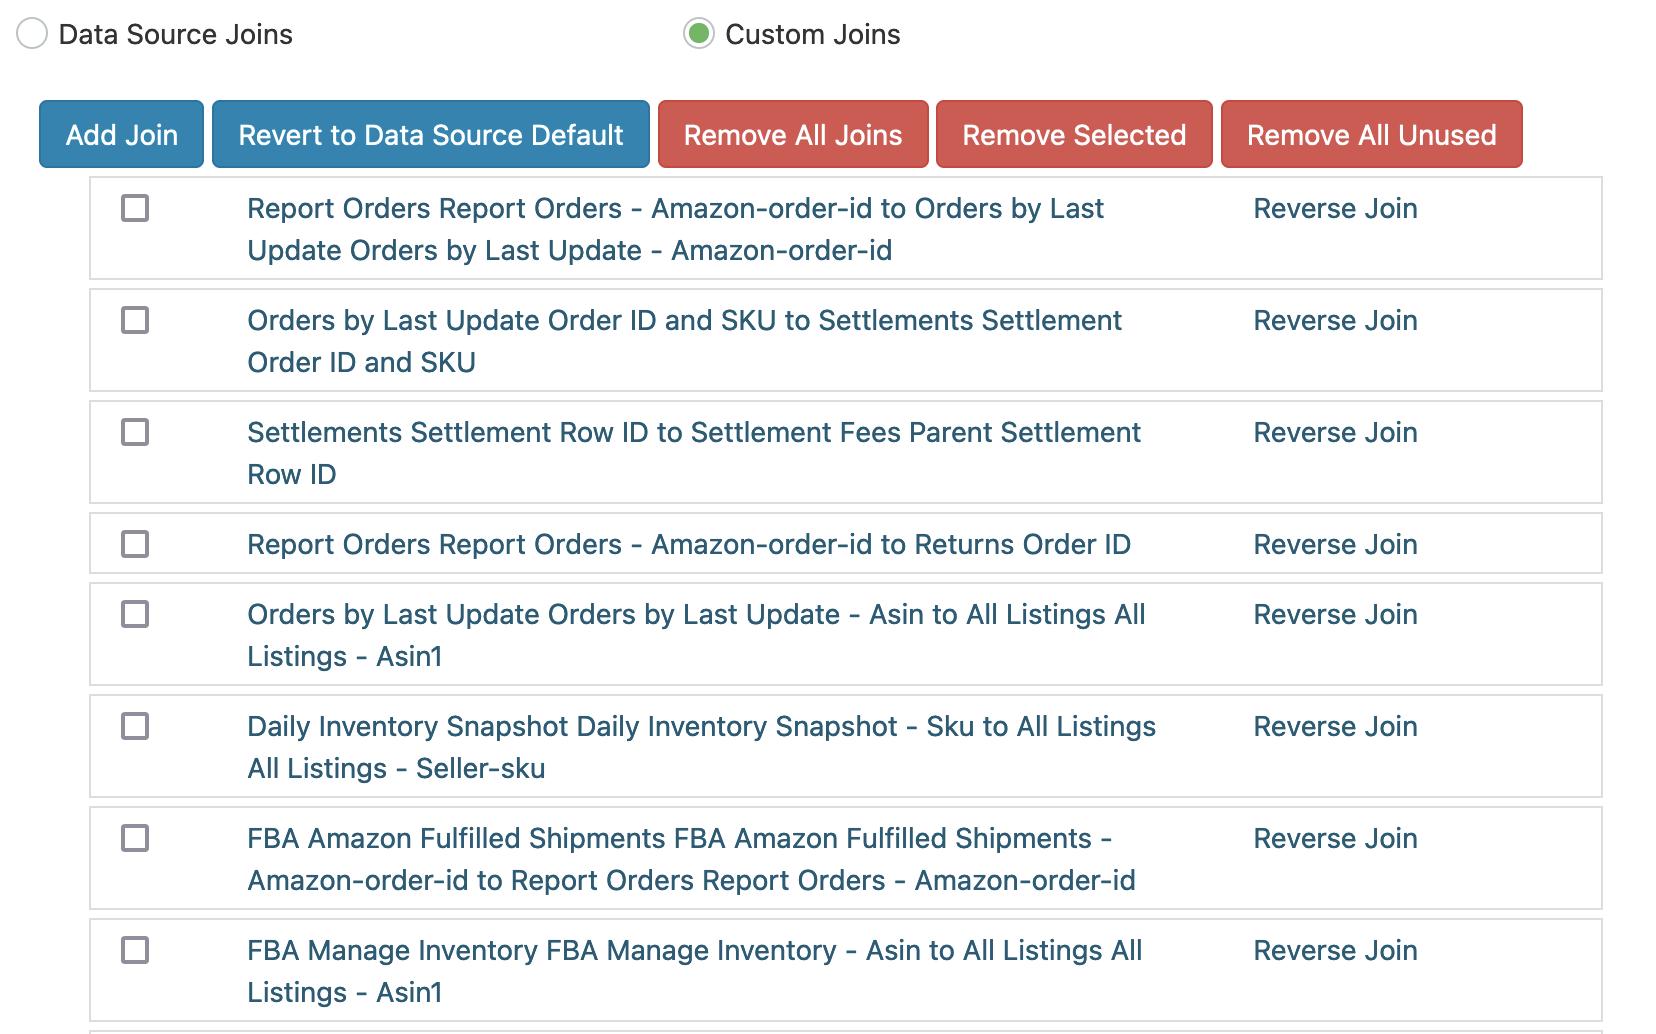1656x1034 pixels.
Task: Open the Report Orders to Returns Order ID join
Action: point(688,545)
